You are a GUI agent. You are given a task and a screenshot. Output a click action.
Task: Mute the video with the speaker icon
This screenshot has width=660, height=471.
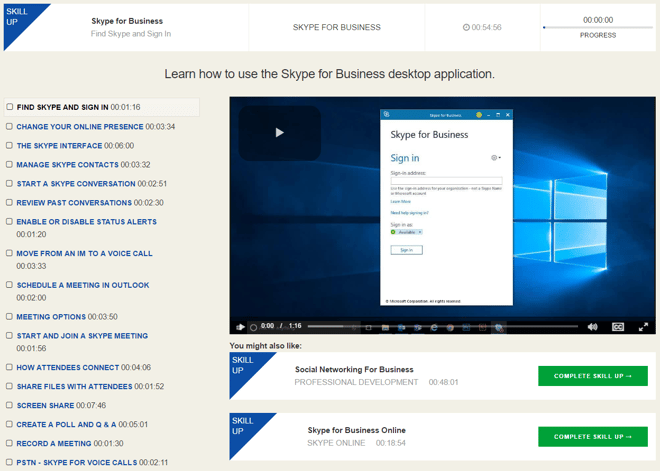(593, 327)
